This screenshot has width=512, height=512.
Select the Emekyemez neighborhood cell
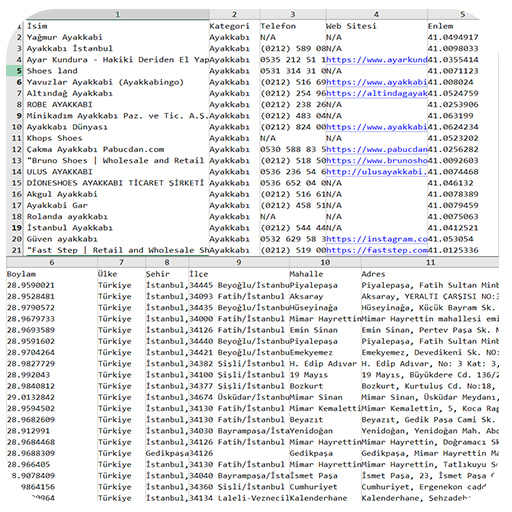click(325, 353)
